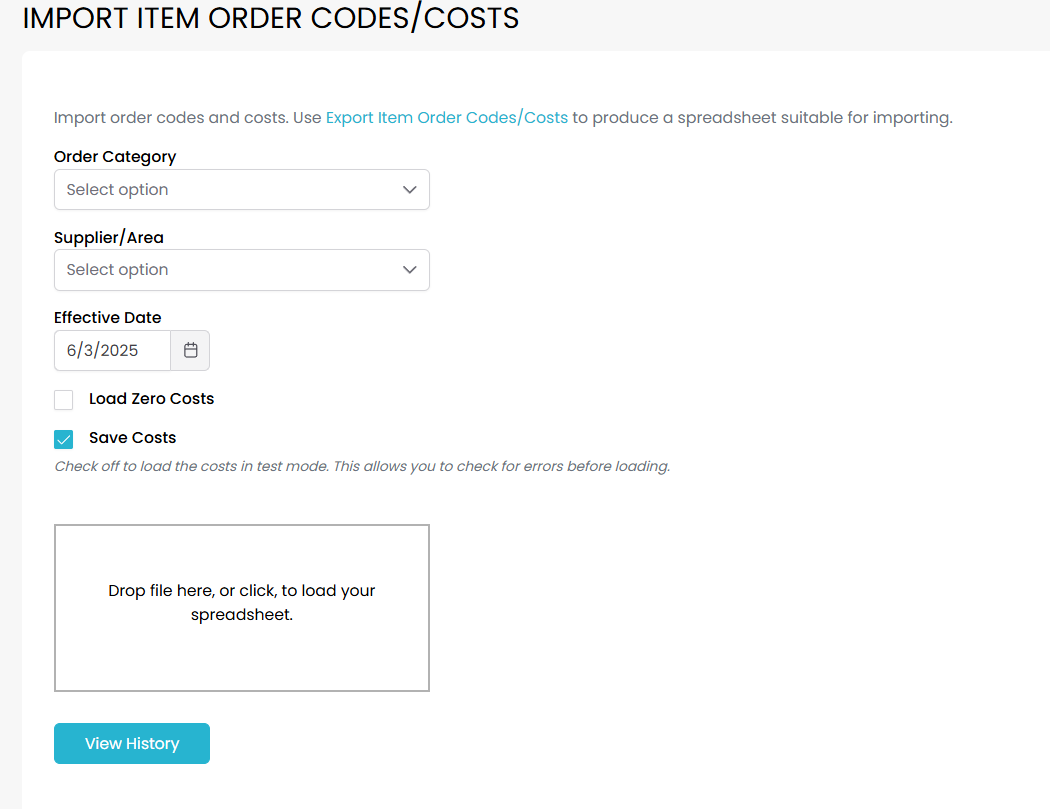Click the Effective Date input field
Screen dimensions: 1050x809
pyautogui.click(x=111, y=351)
